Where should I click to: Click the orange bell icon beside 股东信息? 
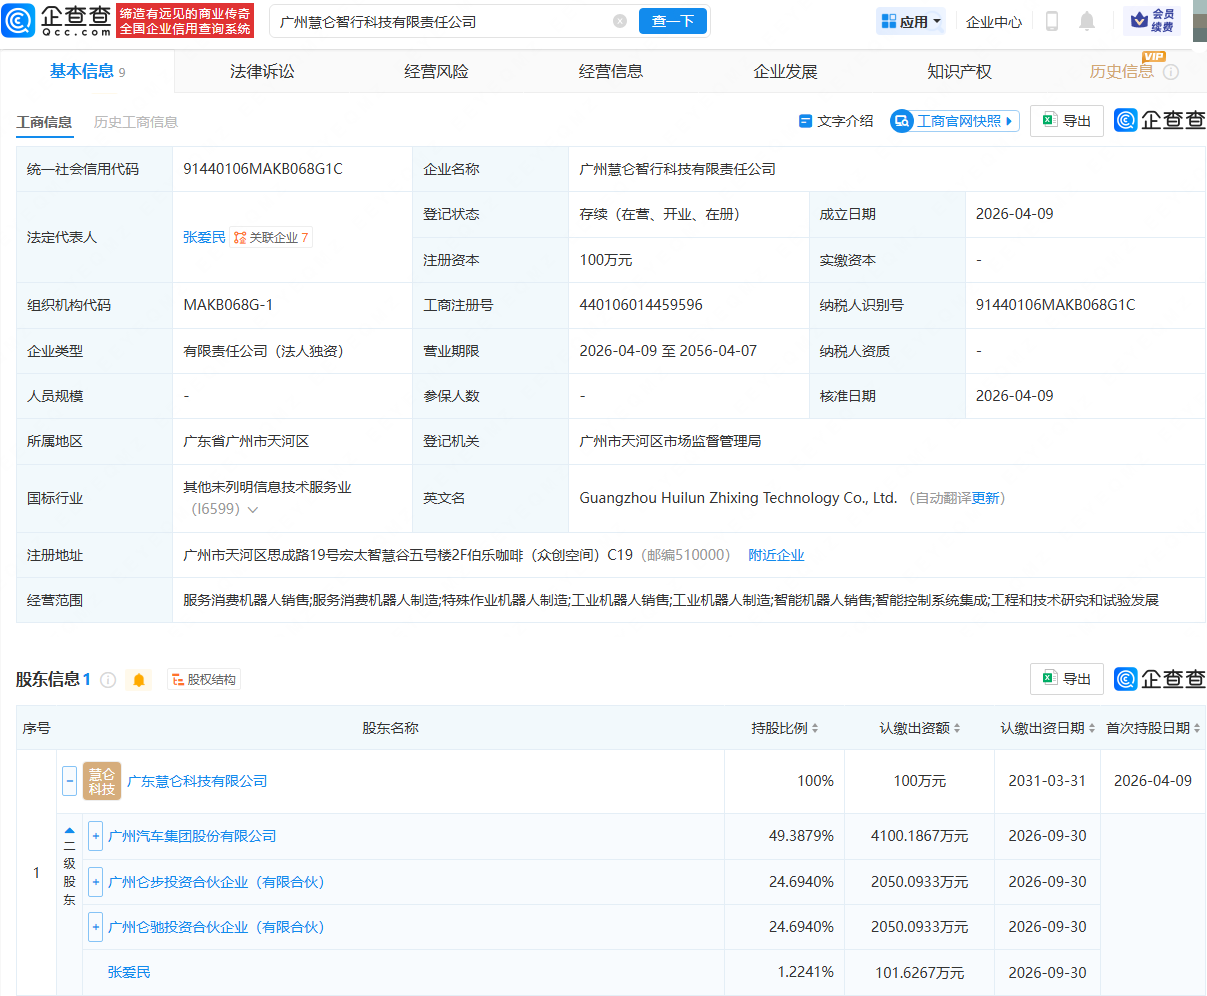coord(139,679)
